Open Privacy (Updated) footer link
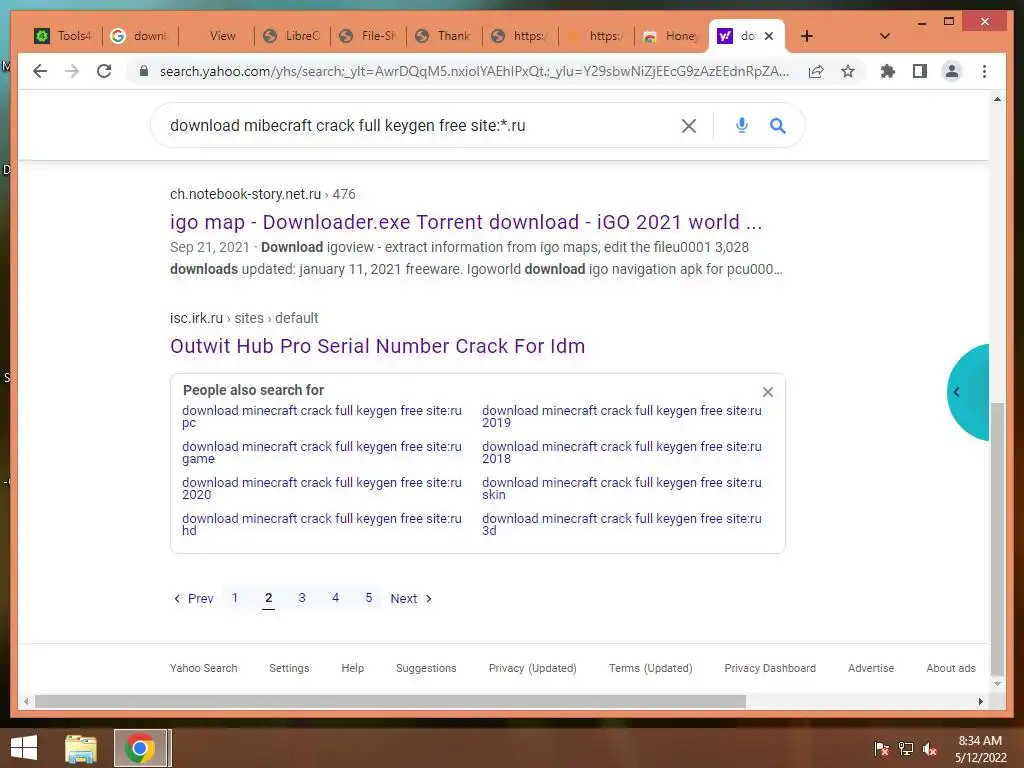This screenshot has width=1024, height=768. pyautogui.click(x=533, y=668)
